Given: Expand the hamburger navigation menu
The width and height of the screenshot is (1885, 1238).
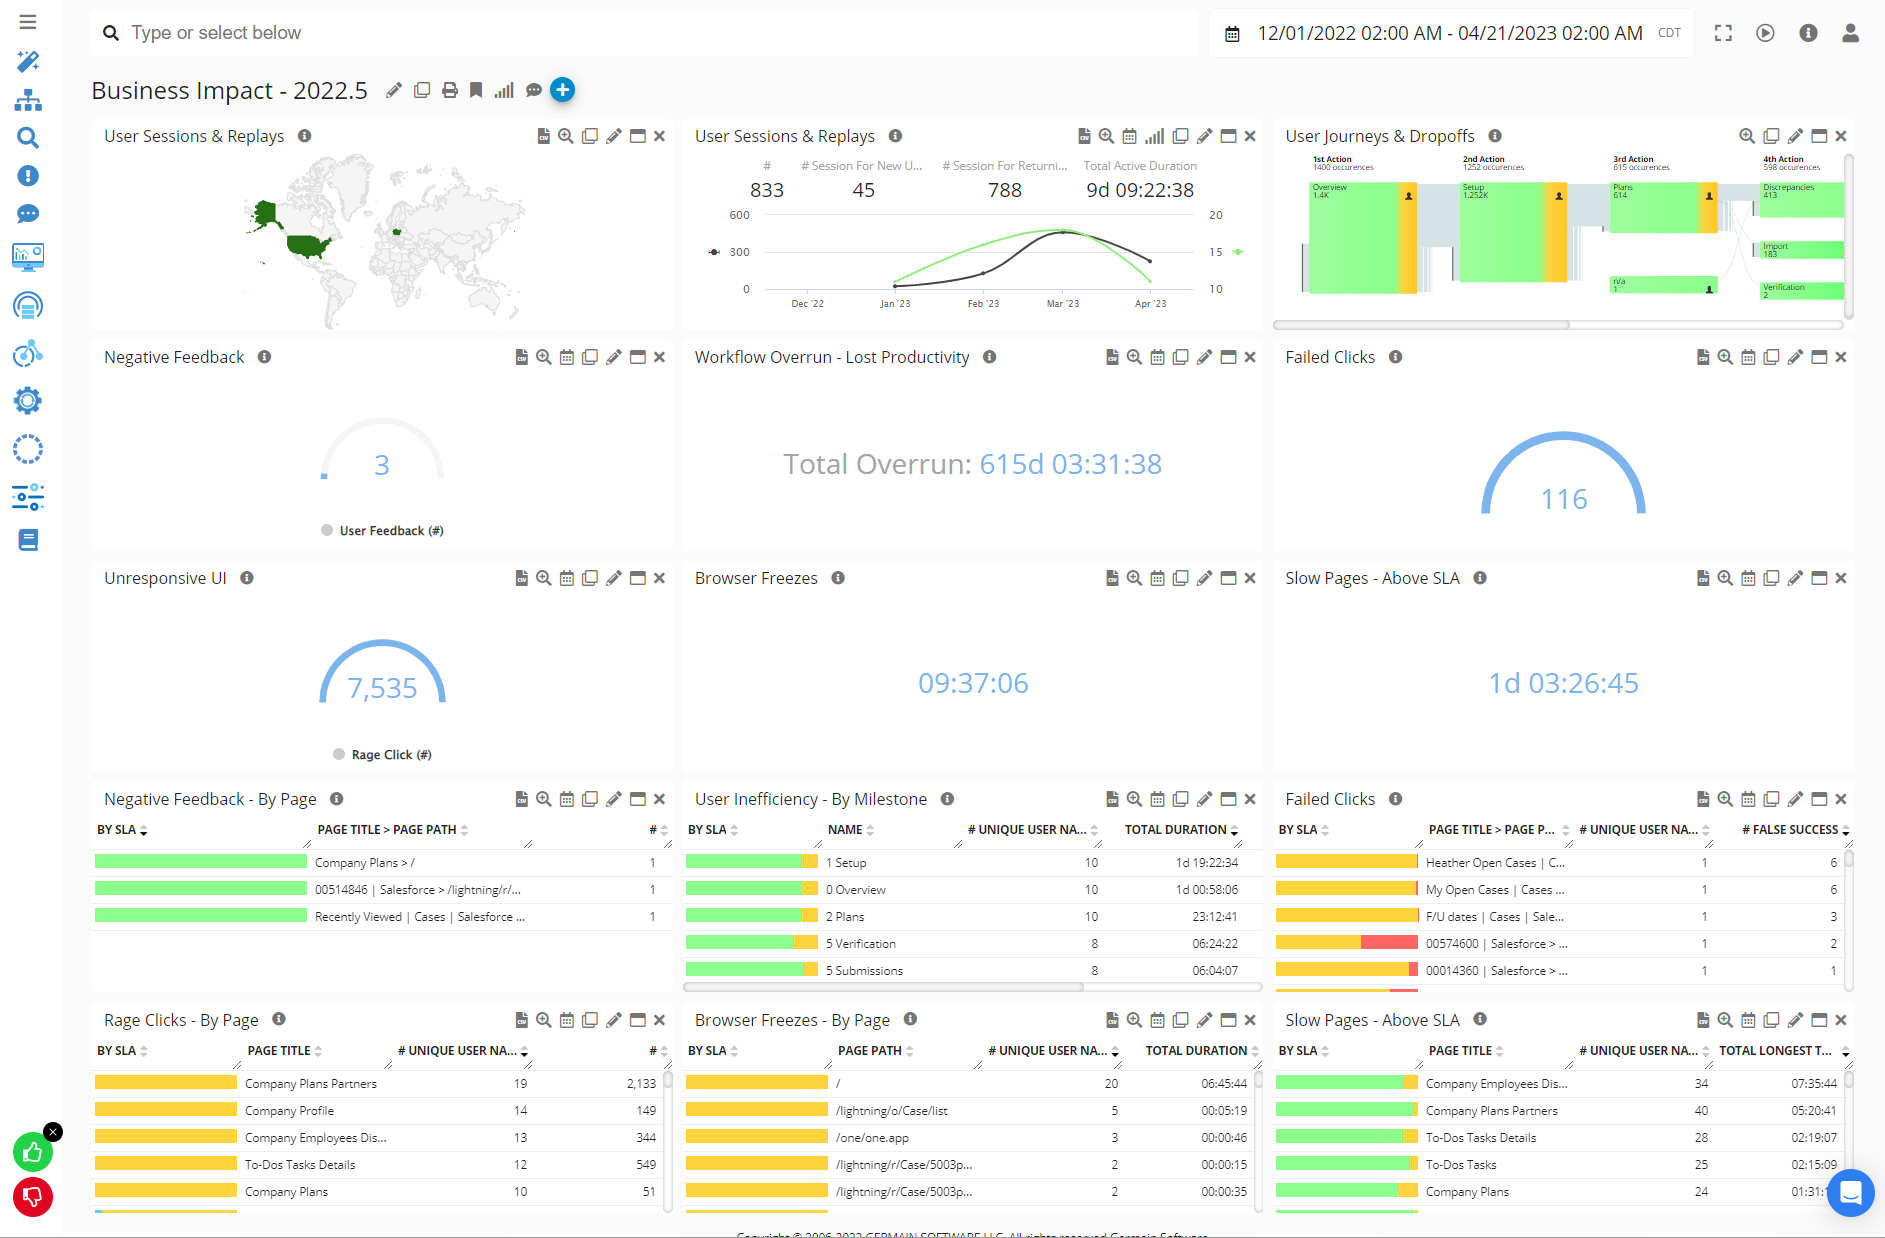Looking at the screenshot, I should point(28,22).
